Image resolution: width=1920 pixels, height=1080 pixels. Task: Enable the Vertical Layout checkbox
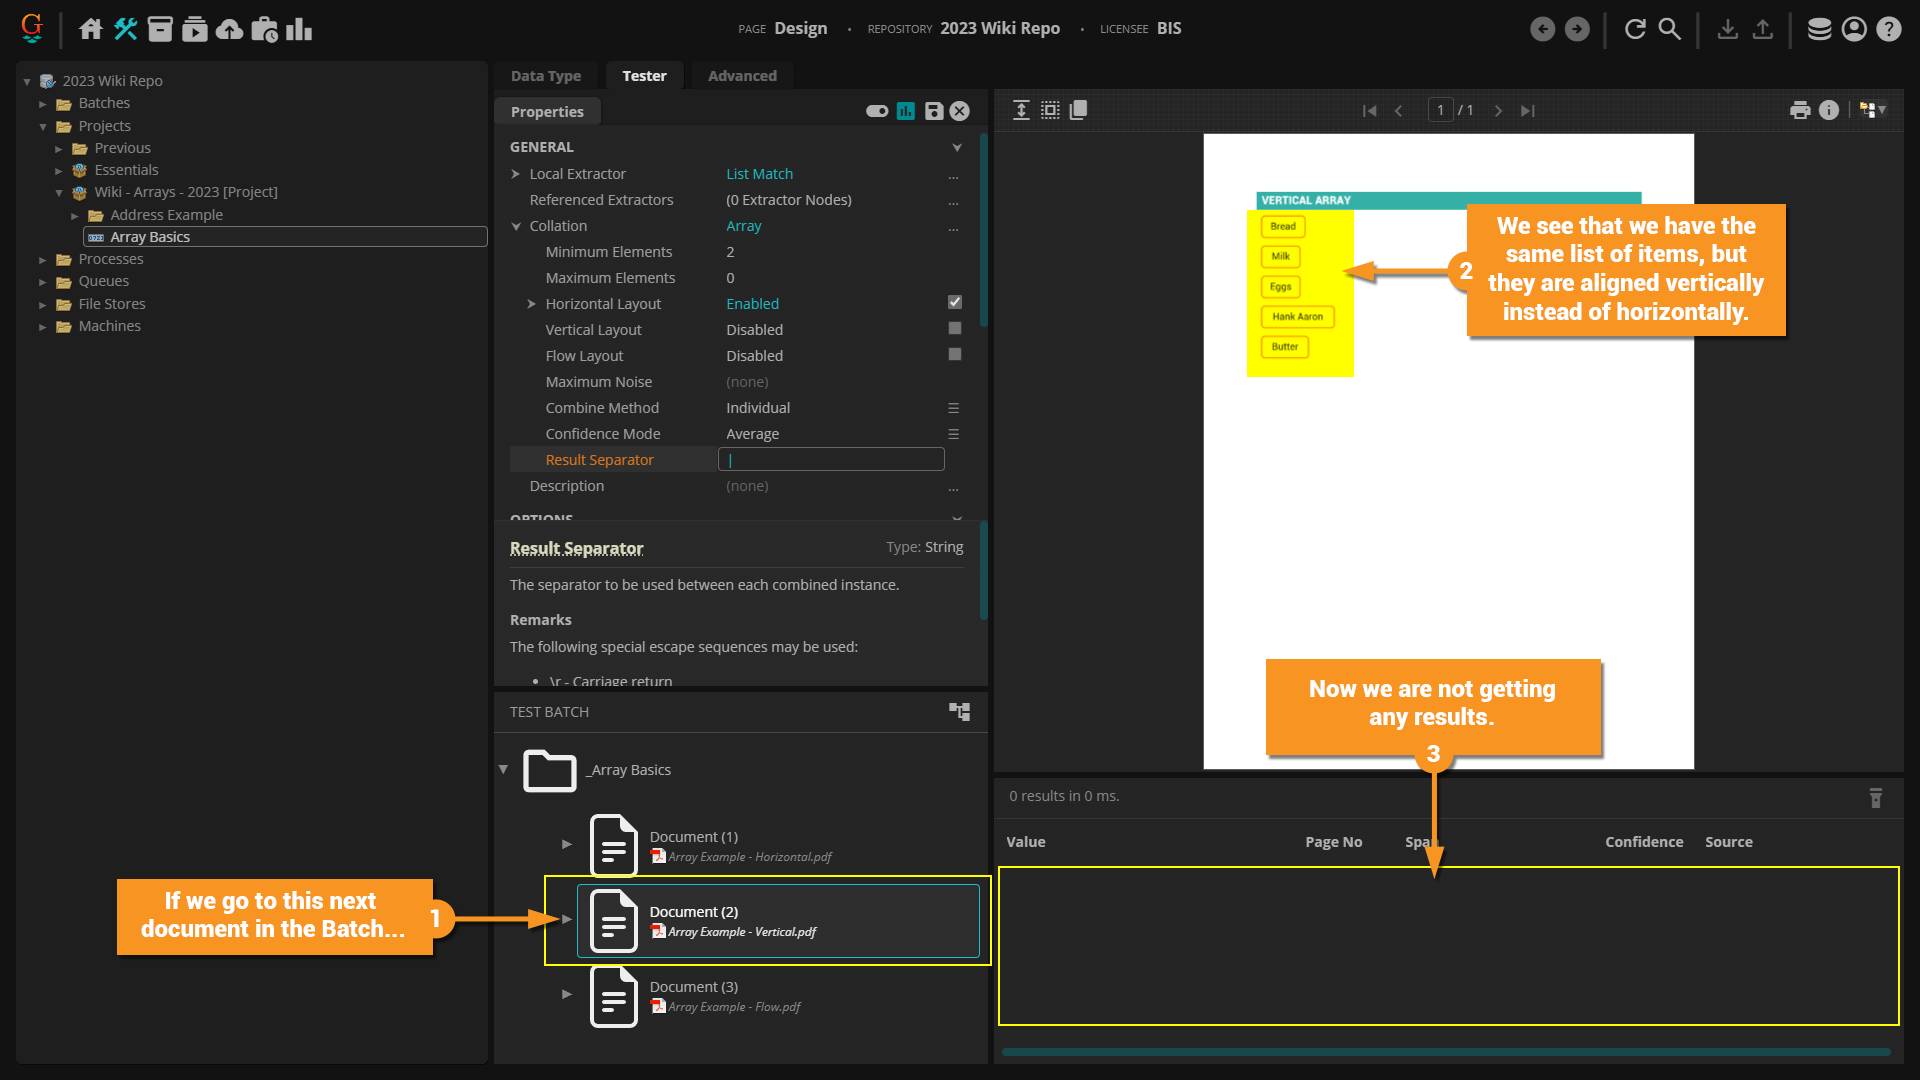954,328
